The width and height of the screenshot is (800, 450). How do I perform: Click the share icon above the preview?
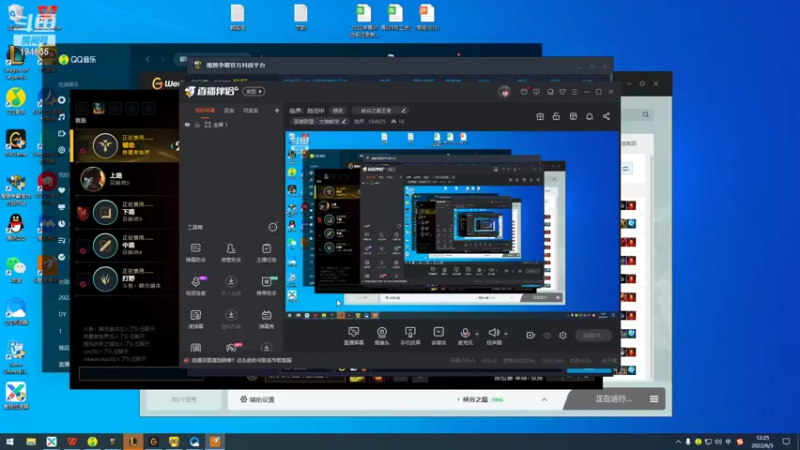click(x=606, y=116)
